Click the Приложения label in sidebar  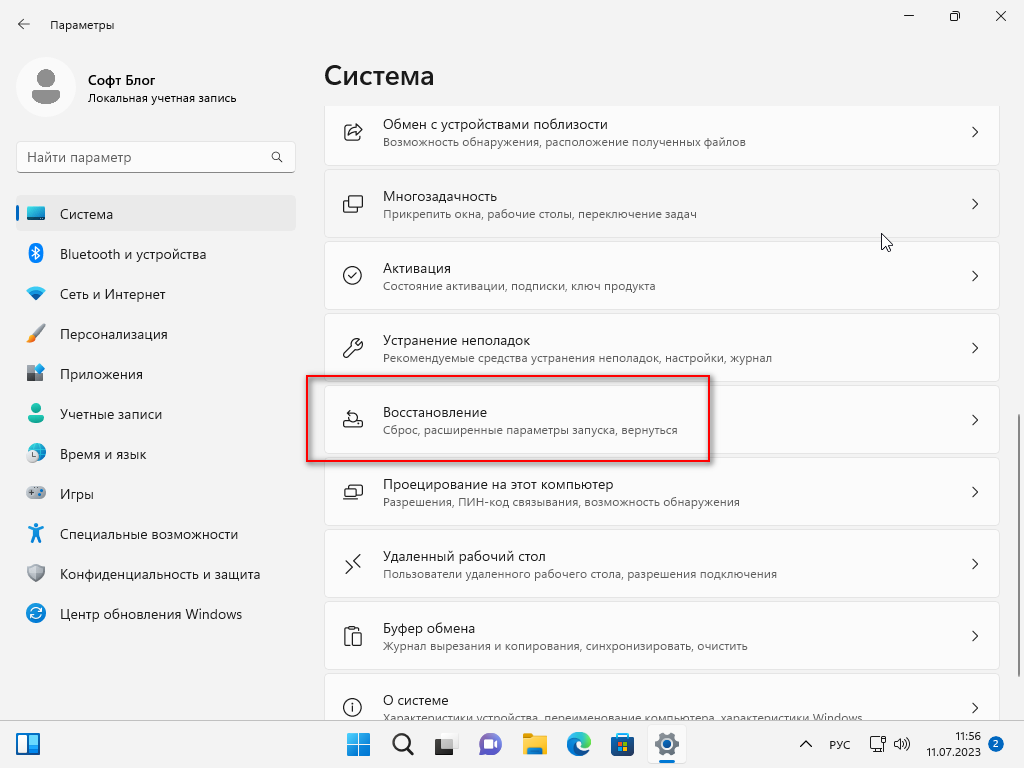click(101, 374)
